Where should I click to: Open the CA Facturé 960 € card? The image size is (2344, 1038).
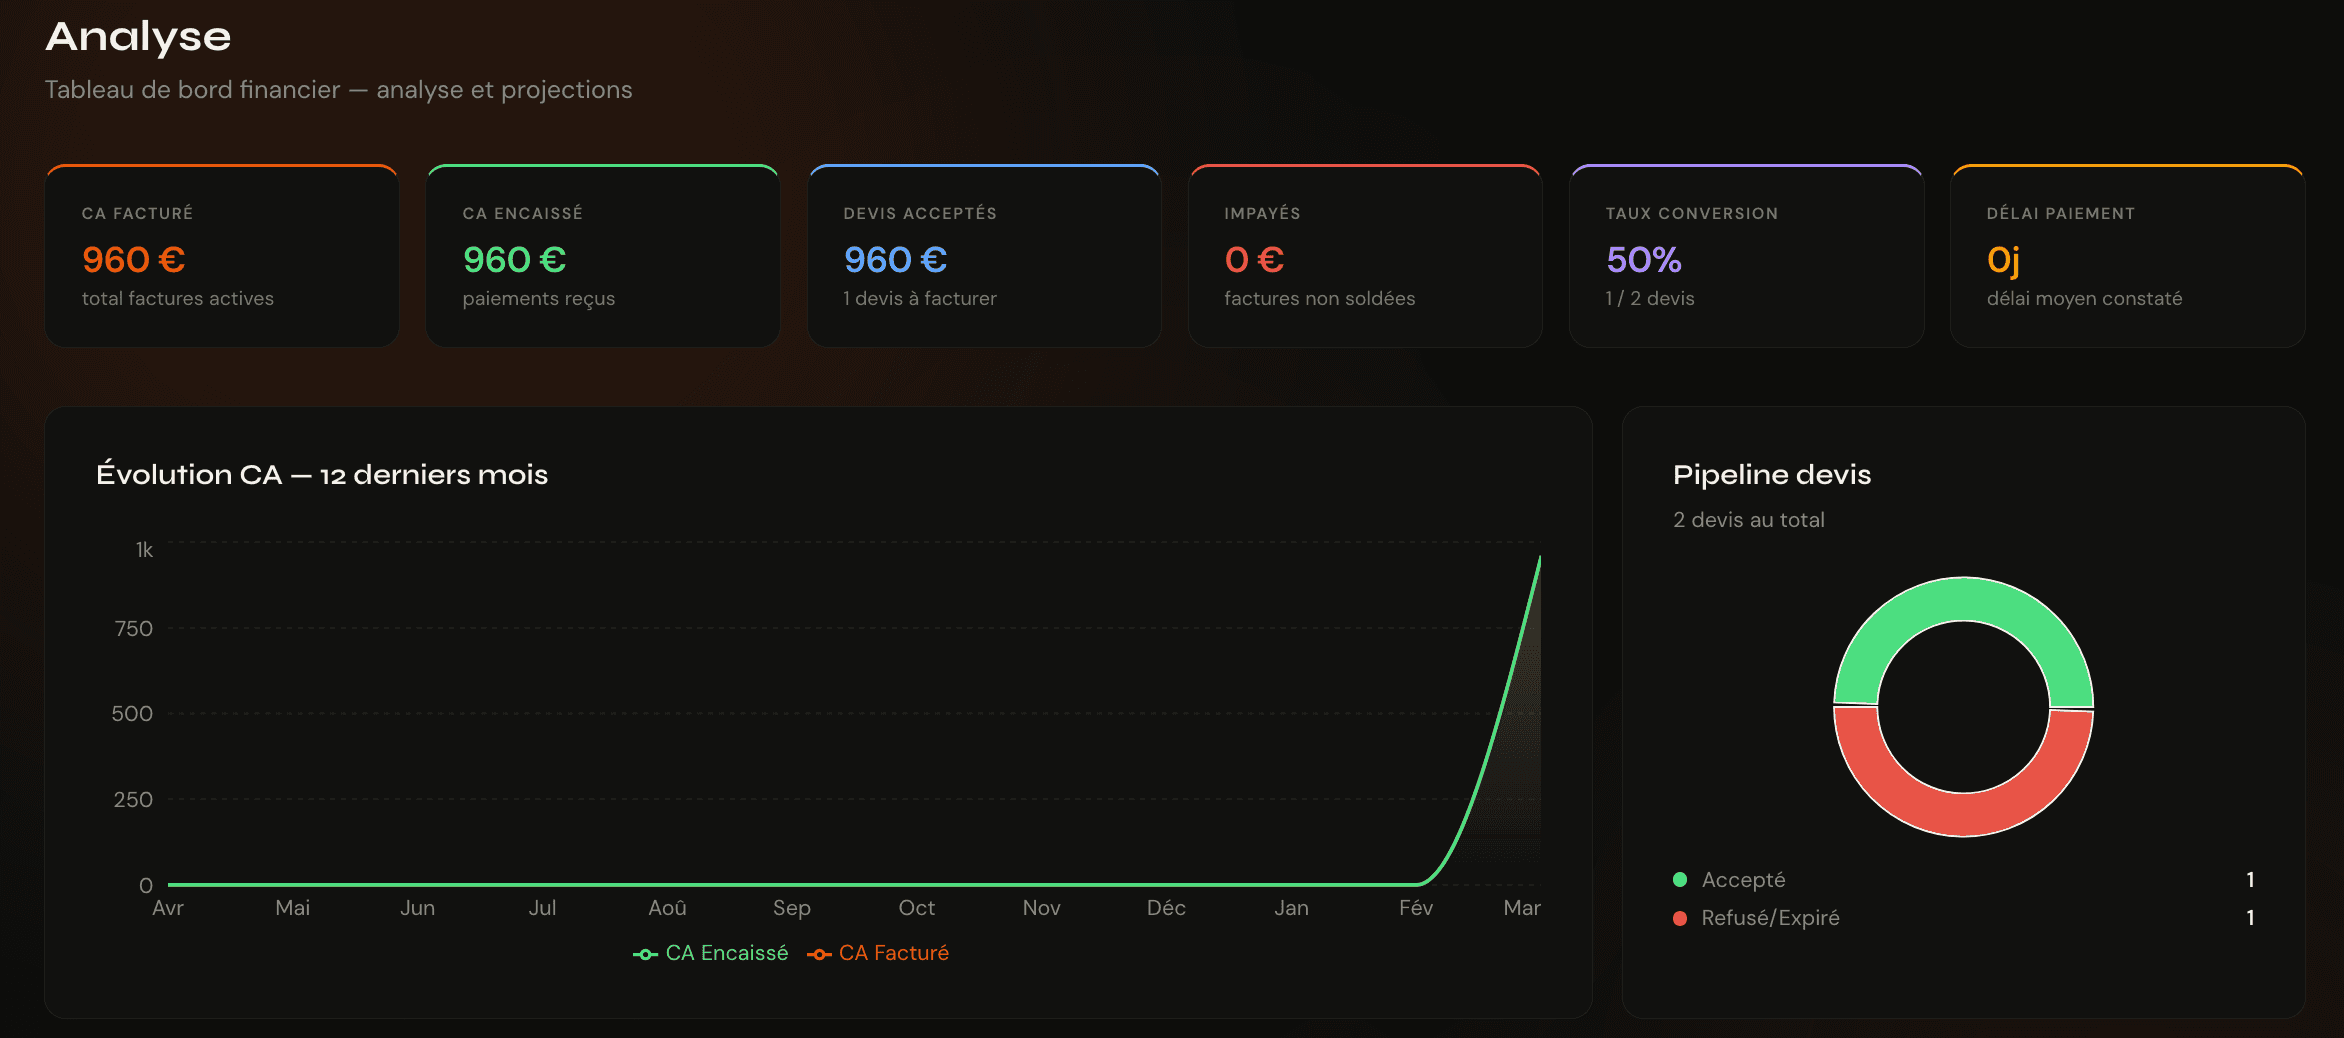pyautogui.click(x=222, y=256)
